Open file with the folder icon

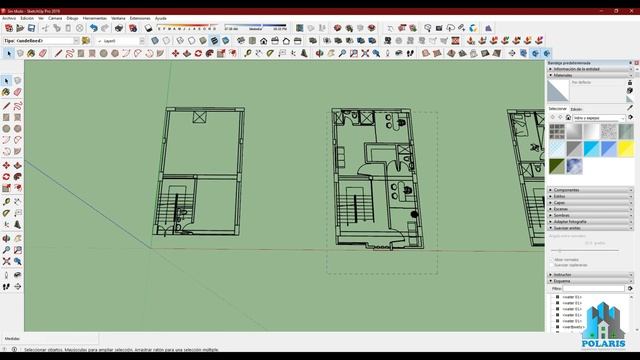[20, 28]
